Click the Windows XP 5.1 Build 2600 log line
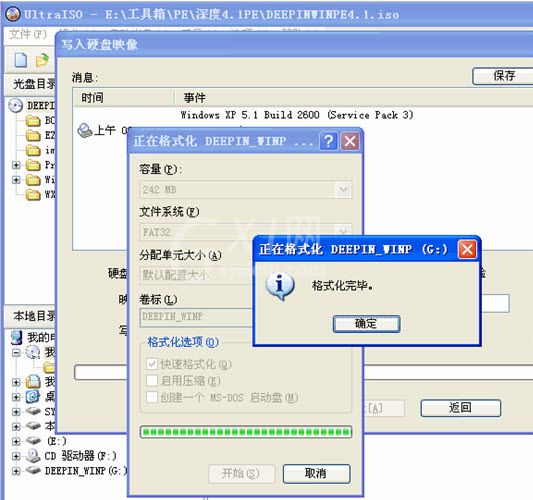533x500 pixels. click(297, 115)
